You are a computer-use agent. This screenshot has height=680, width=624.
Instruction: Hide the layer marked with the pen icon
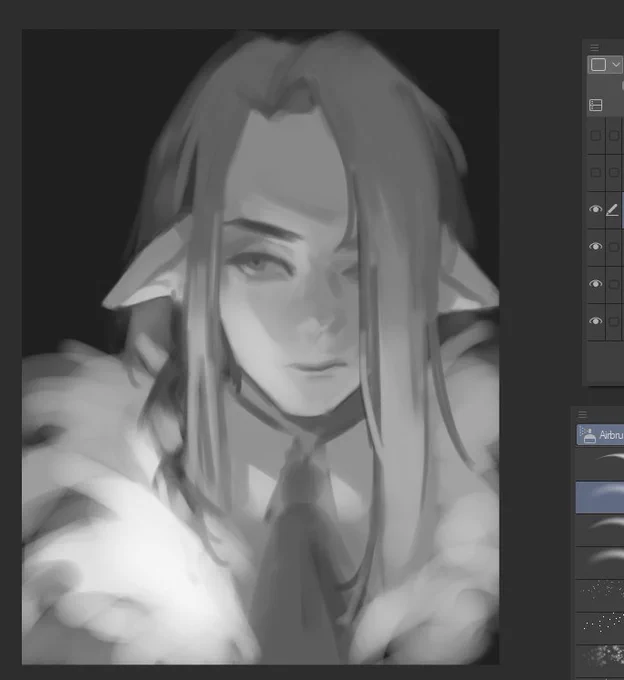596,209
